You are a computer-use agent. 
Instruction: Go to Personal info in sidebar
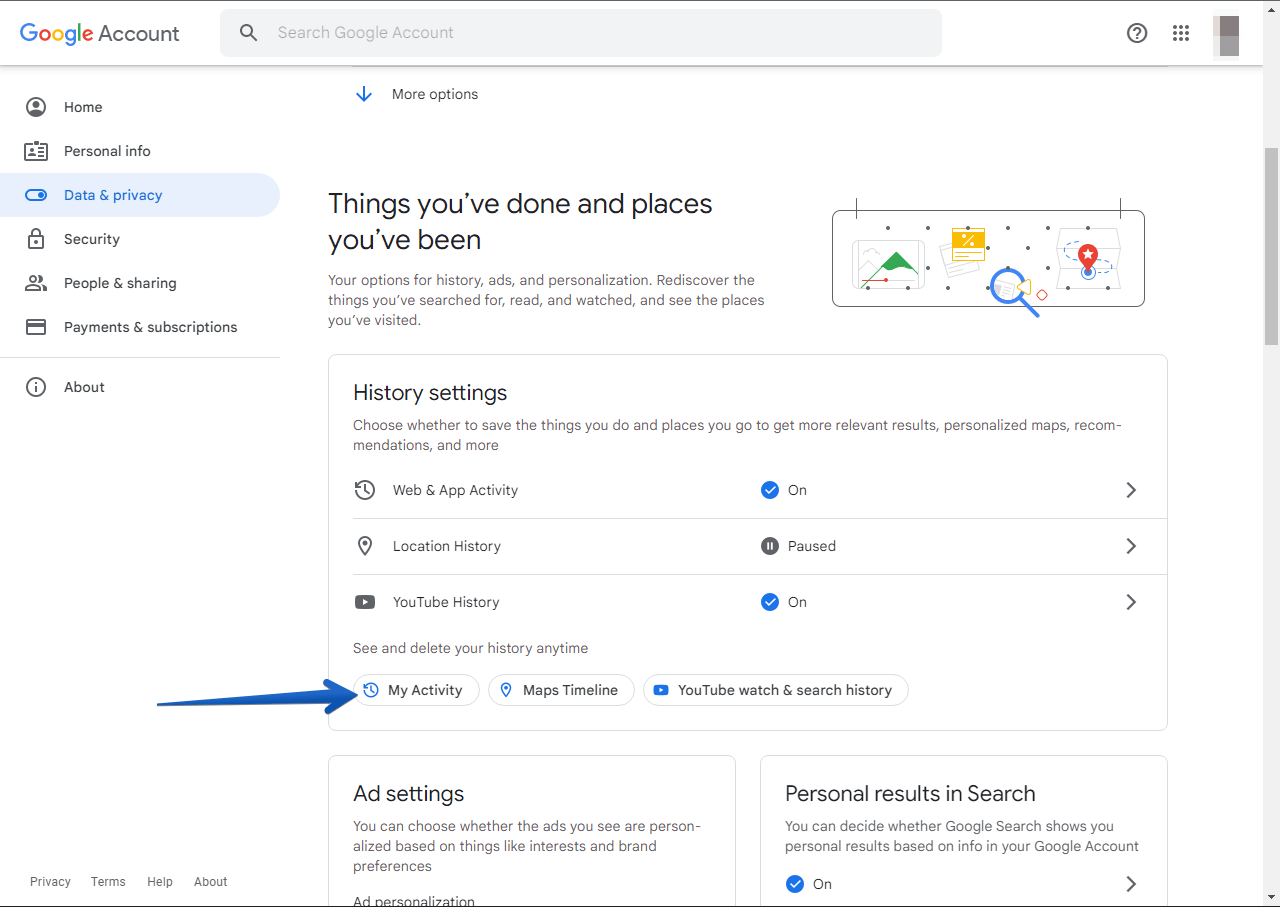pyautogui.click(x=107, y=151)
